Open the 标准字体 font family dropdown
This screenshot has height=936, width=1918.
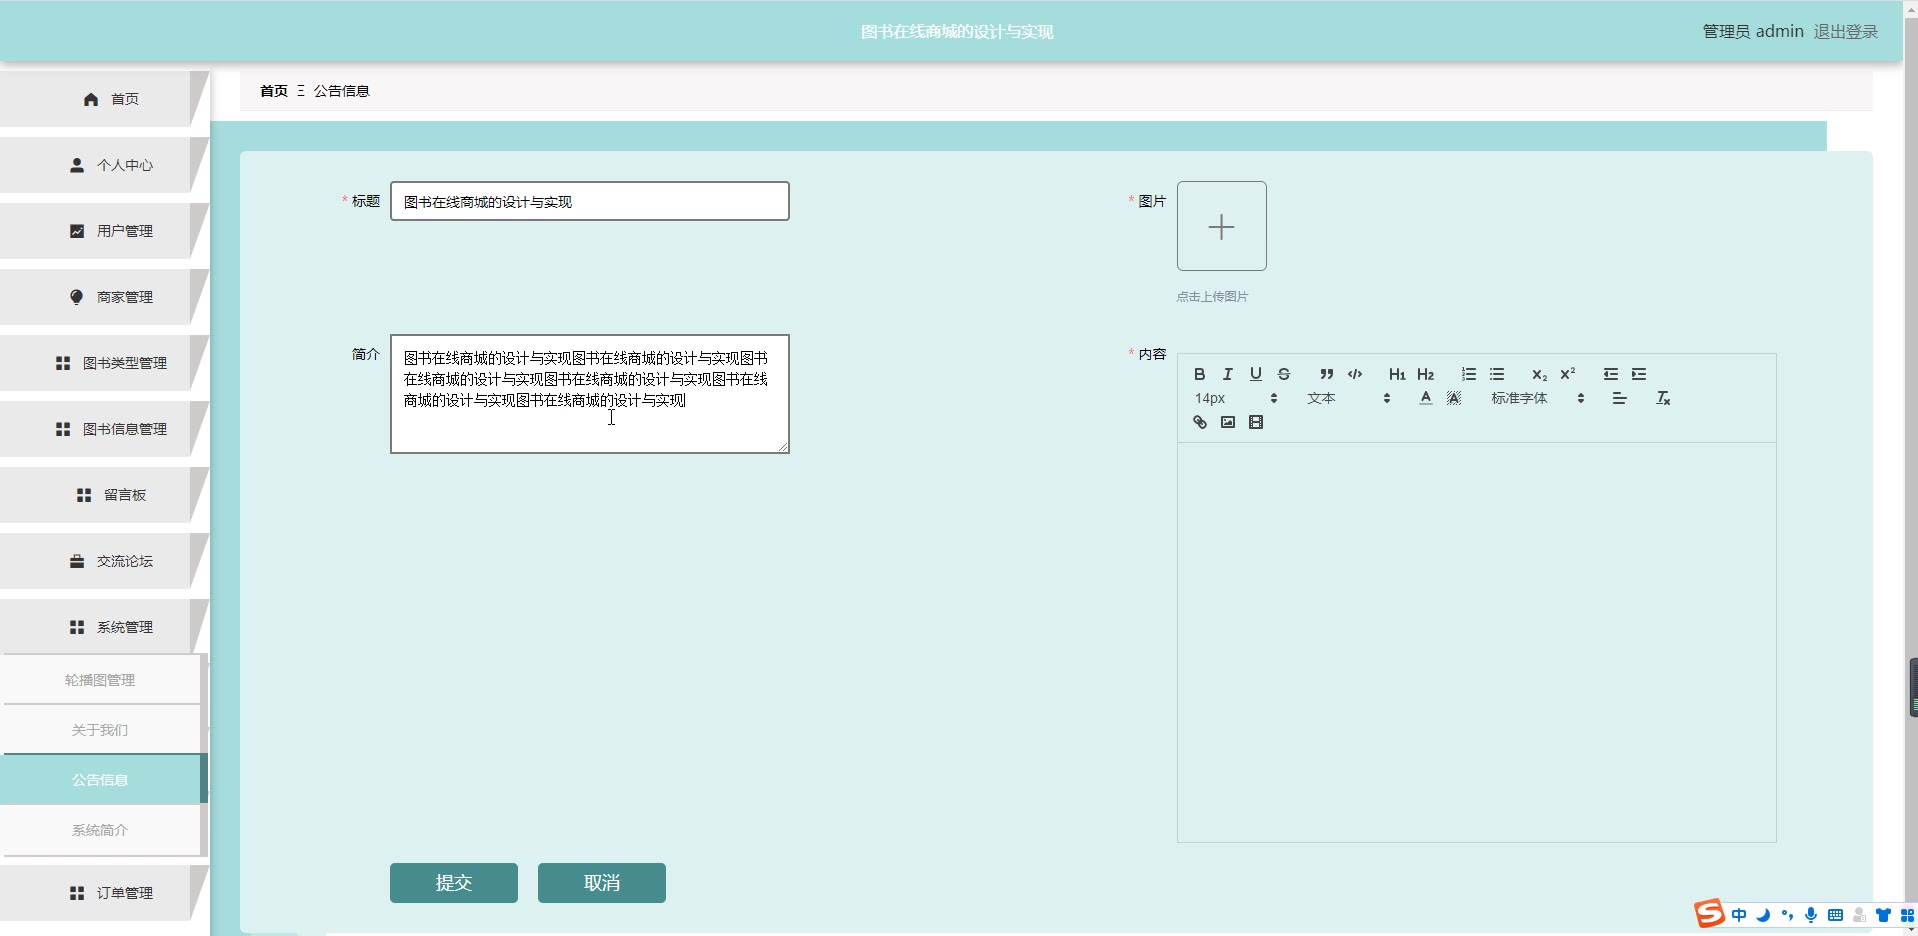[1537, 398]
